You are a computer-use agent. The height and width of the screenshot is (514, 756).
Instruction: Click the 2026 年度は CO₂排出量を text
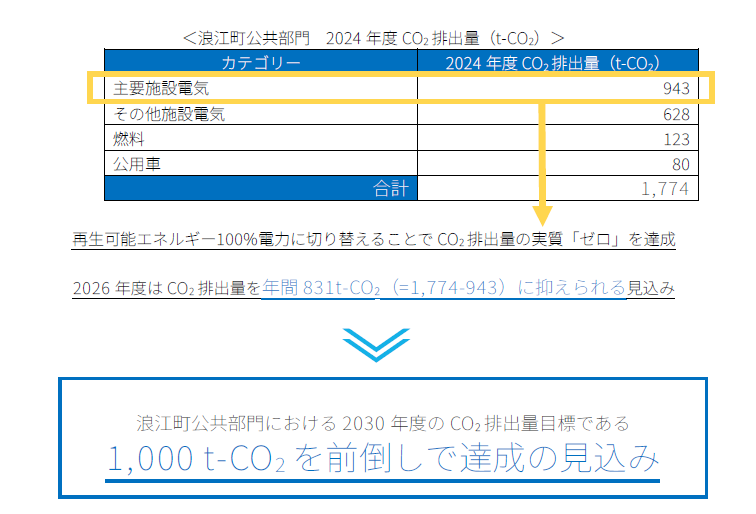point(165,289)
